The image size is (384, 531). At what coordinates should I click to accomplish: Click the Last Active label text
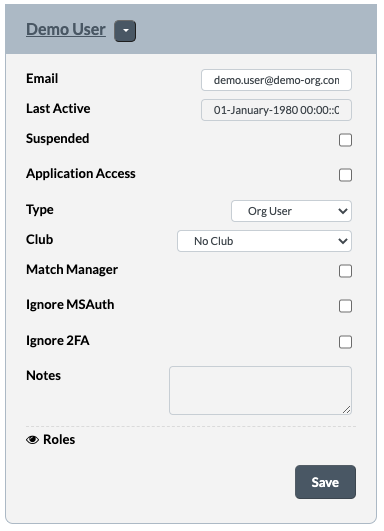58,109
